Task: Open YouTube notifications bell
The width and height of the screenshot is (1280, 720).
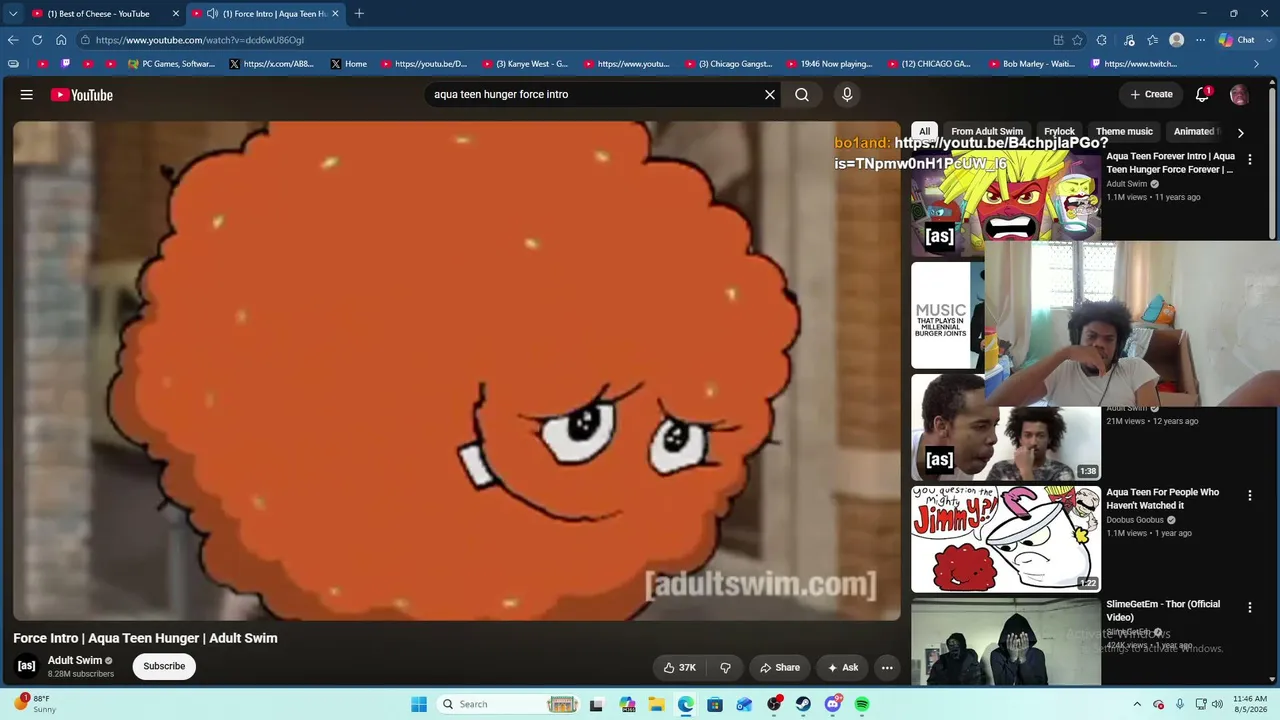Action: tap(1202, 95)
